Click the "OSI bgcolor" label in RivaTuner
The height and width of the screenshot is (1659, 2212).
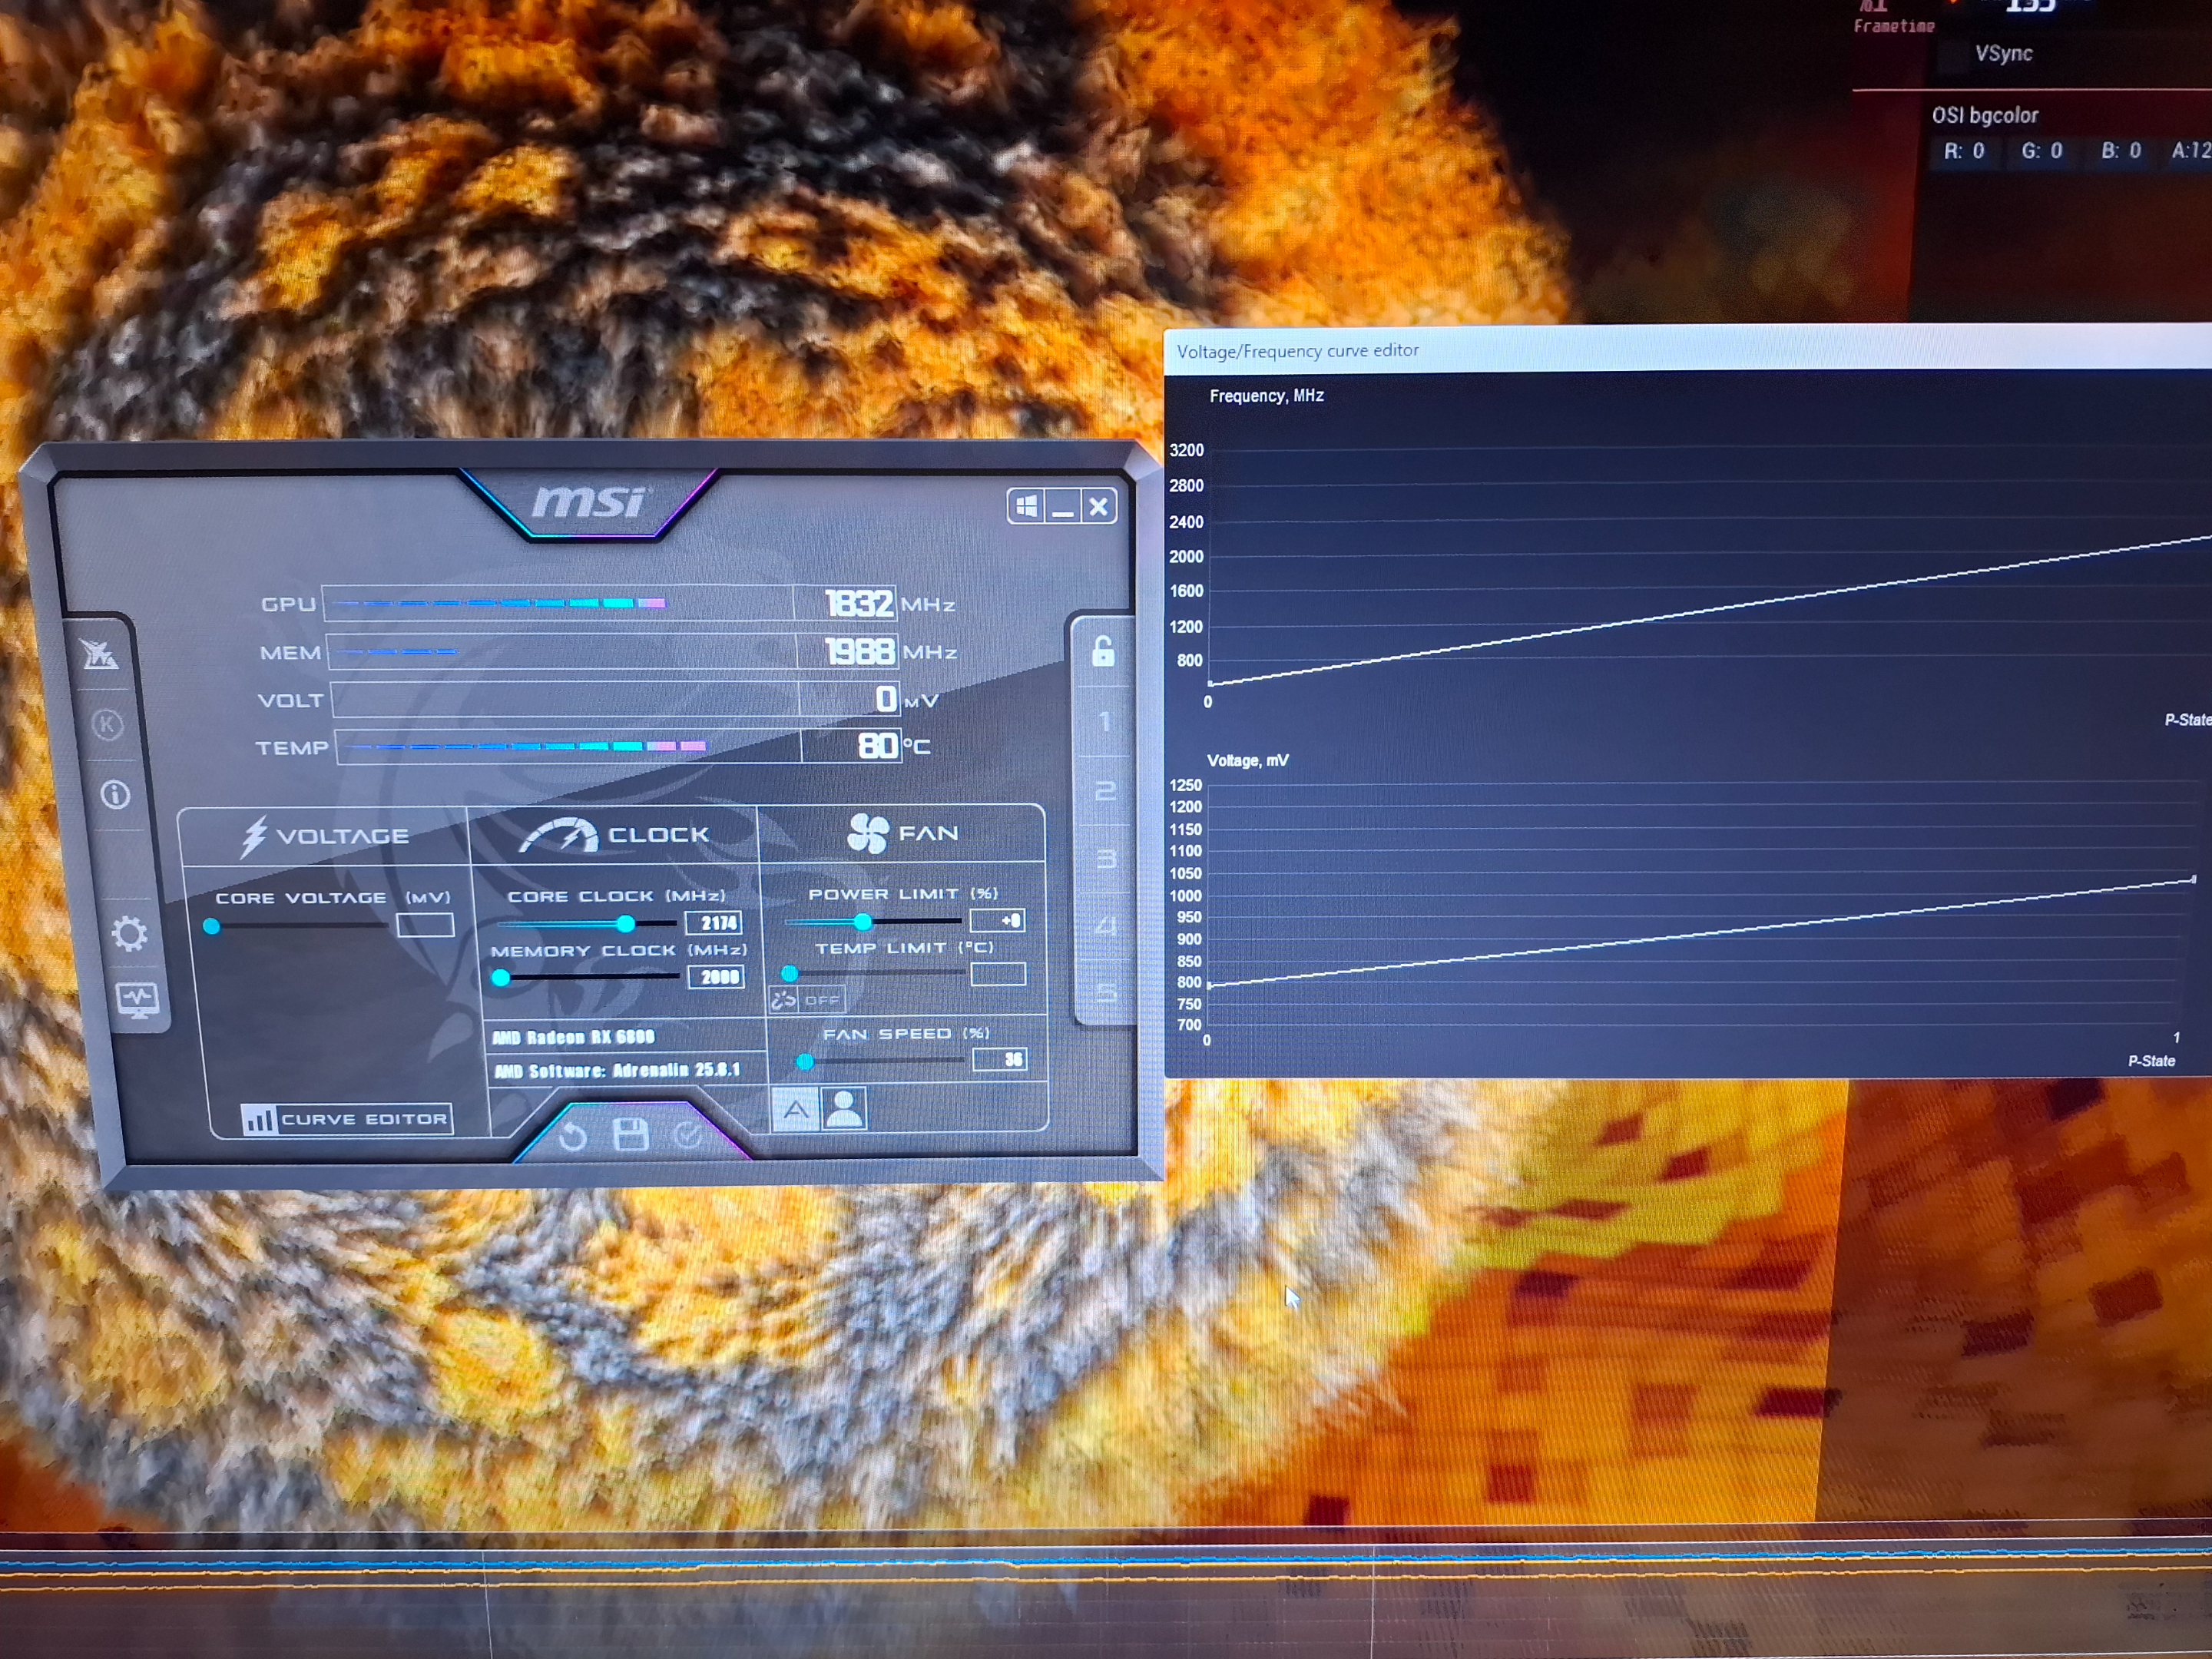tap(1985, 116)
